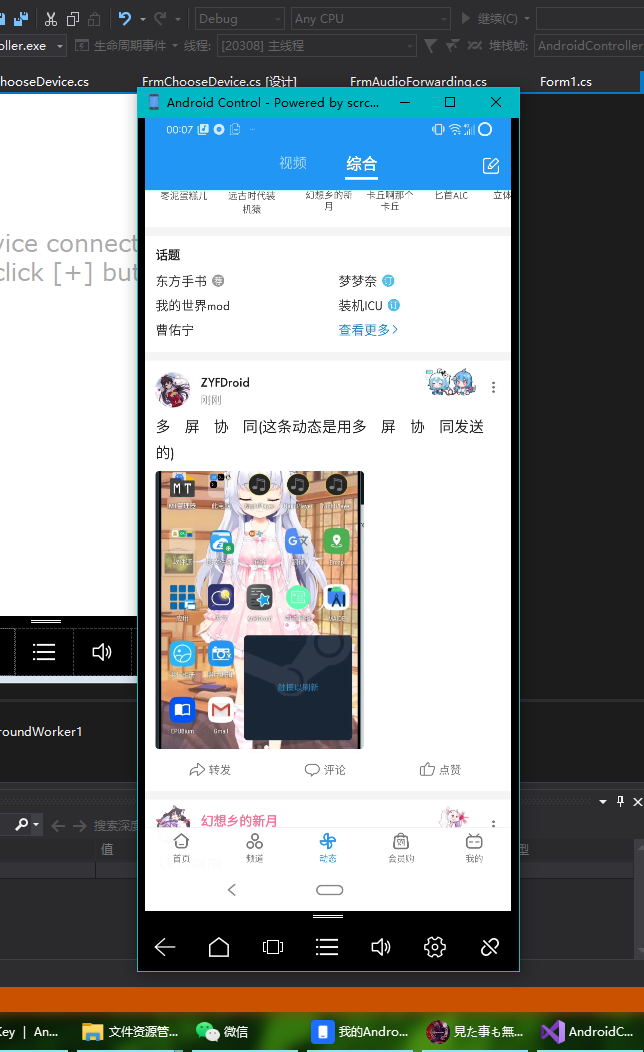Viewport: 644px width, 1052px height.
Task: Open 我的Andro... app from the taskbar
Action: (360, 1032)
